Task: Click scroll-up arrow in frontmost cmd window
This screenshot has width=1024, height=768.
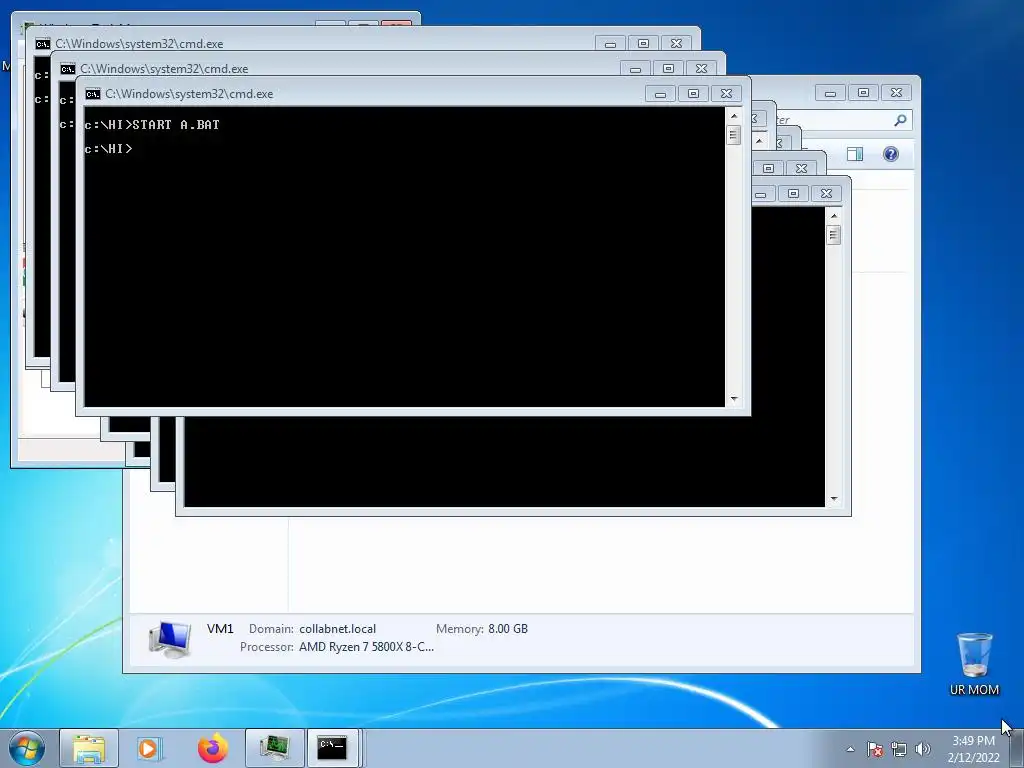Action: coord(734,116)
